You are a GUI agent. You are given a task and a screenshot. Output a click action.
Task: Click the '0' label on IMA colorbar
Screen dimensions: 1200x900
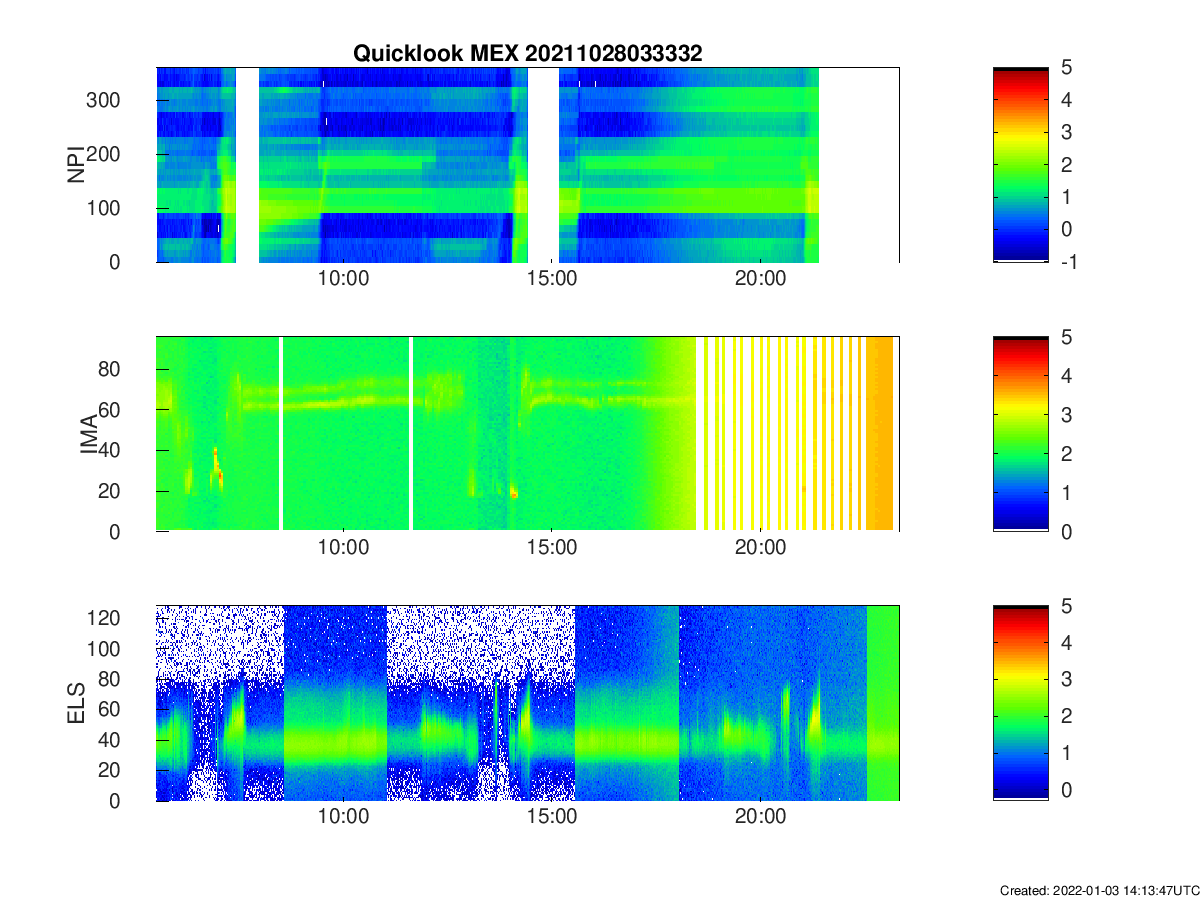point(1066,531)
